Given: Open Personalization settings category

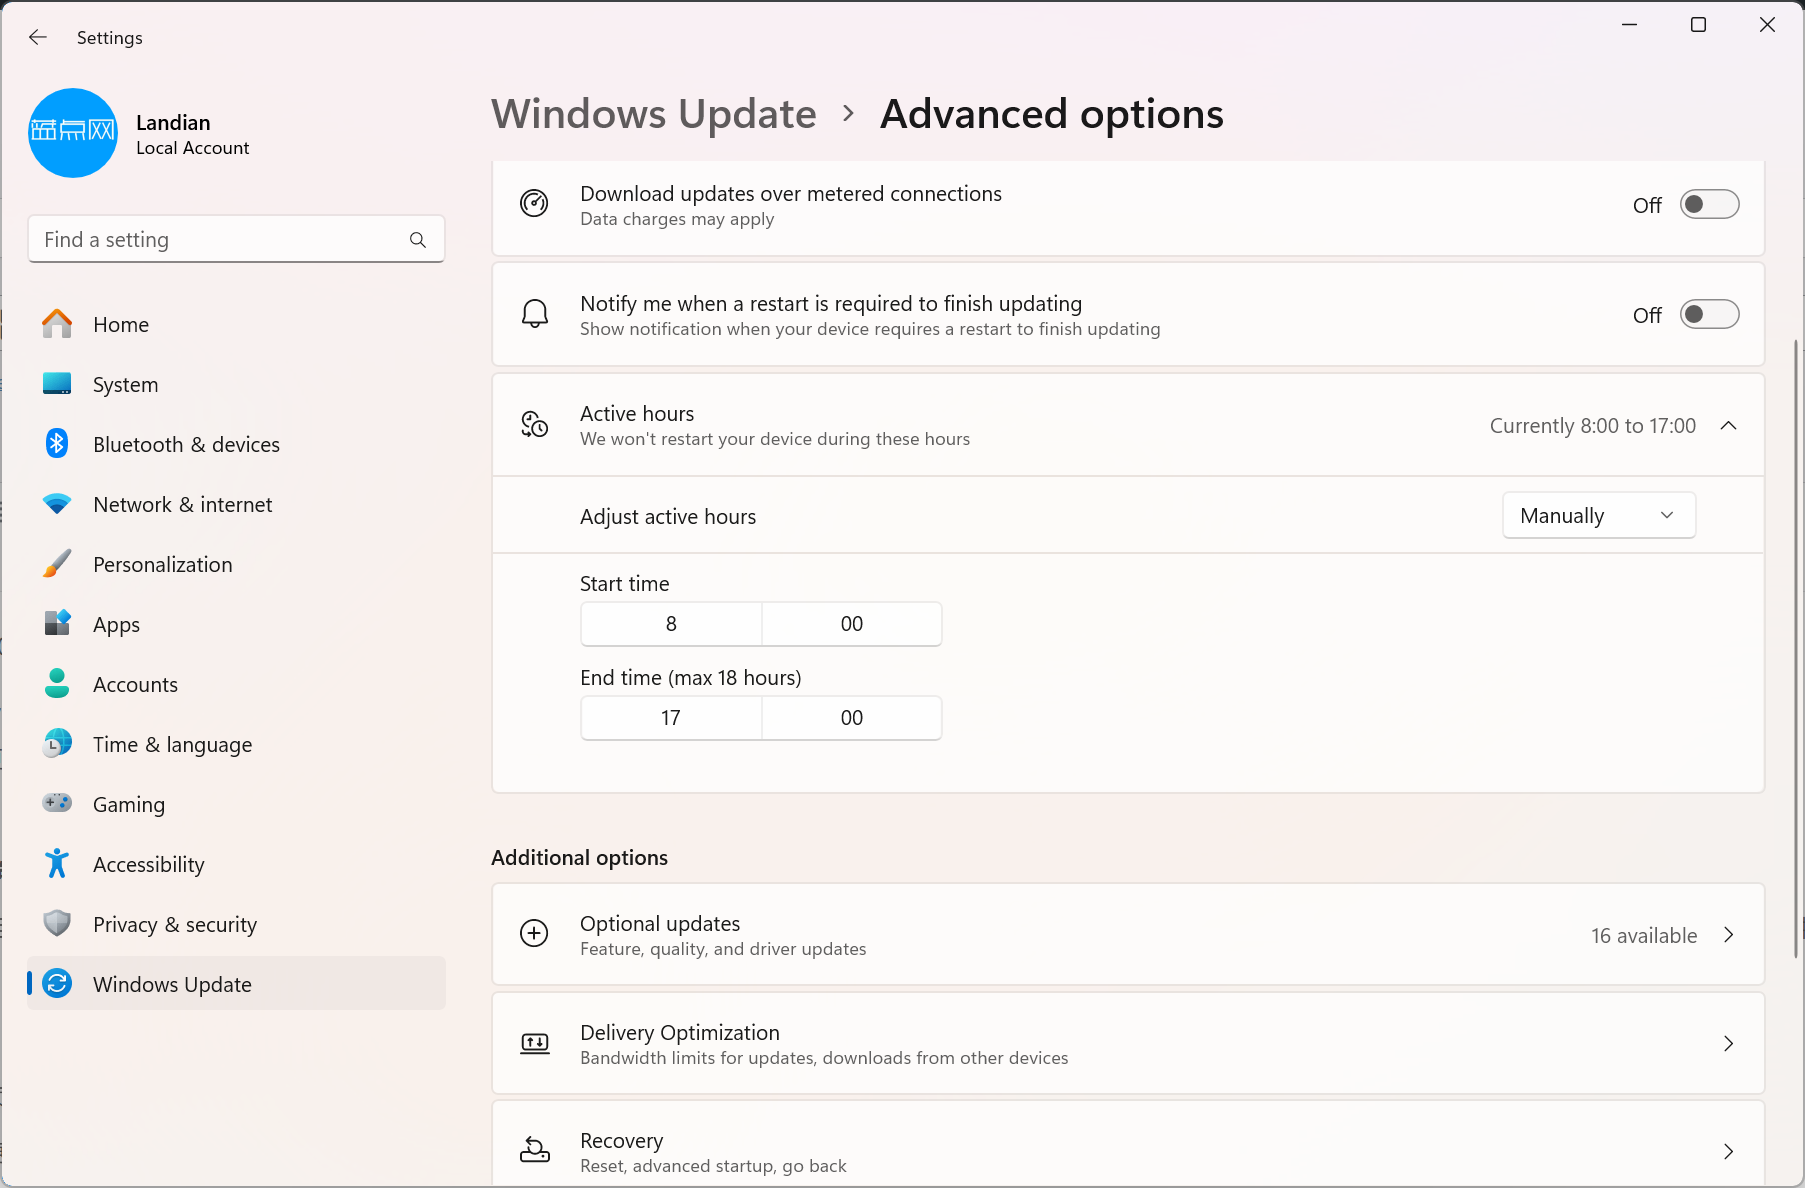Looking at the screenshot, I should coord(236,564).
